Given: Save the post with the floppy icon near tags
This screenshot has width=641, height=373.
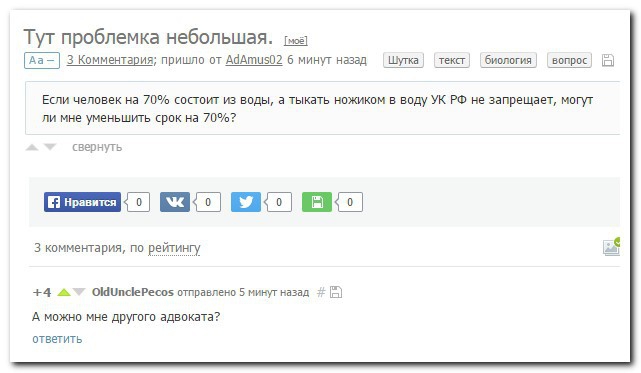Looking at the screenshot, I should pyautogui.click(x=608, y=60).
